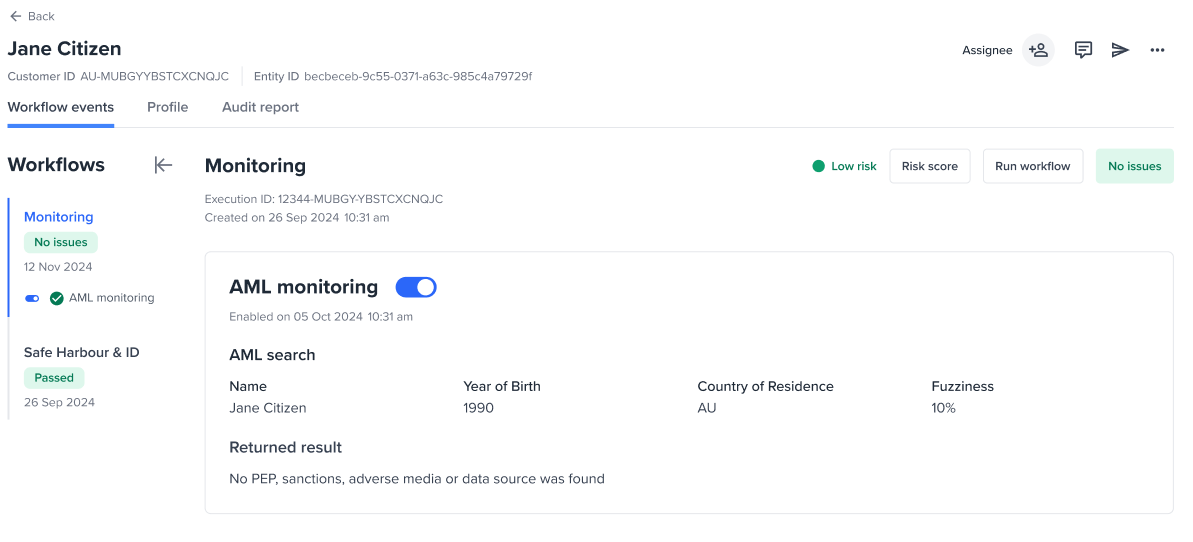Click the Risk score button
The width and height of the screenshot is (1193, 542).
tap(929, 166)
